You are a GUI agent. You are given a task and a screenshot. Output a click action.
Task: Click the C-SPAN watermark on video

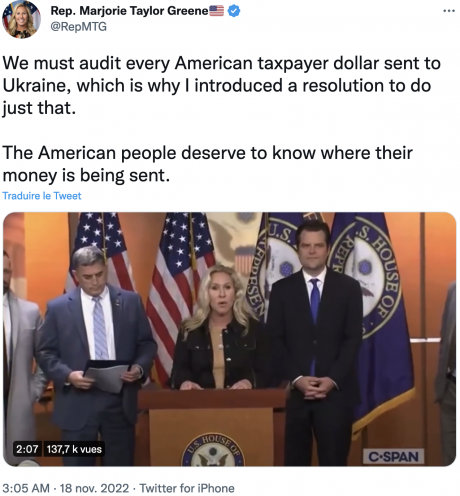point(393,456)
